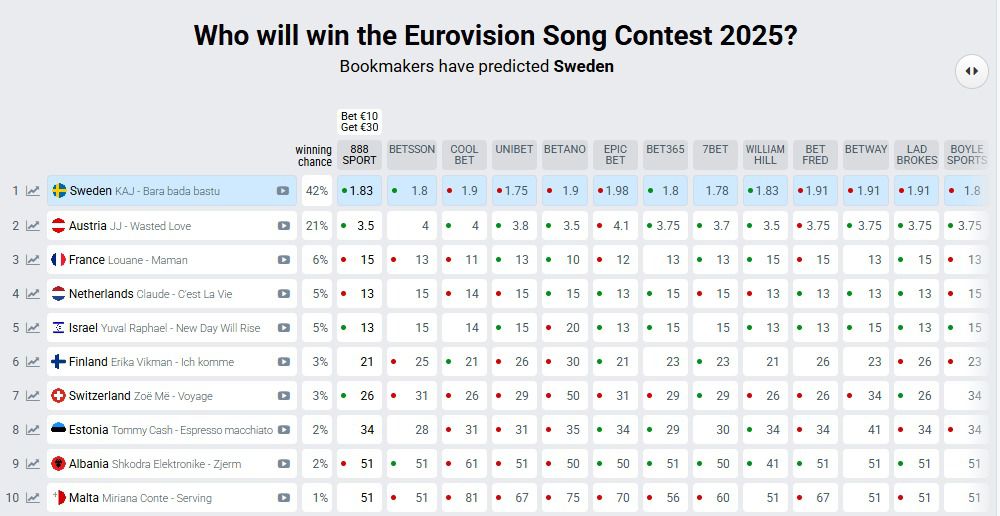
Task: Click Austria's 4.1 odds at Epic Bet
Action: coord(616,226)
